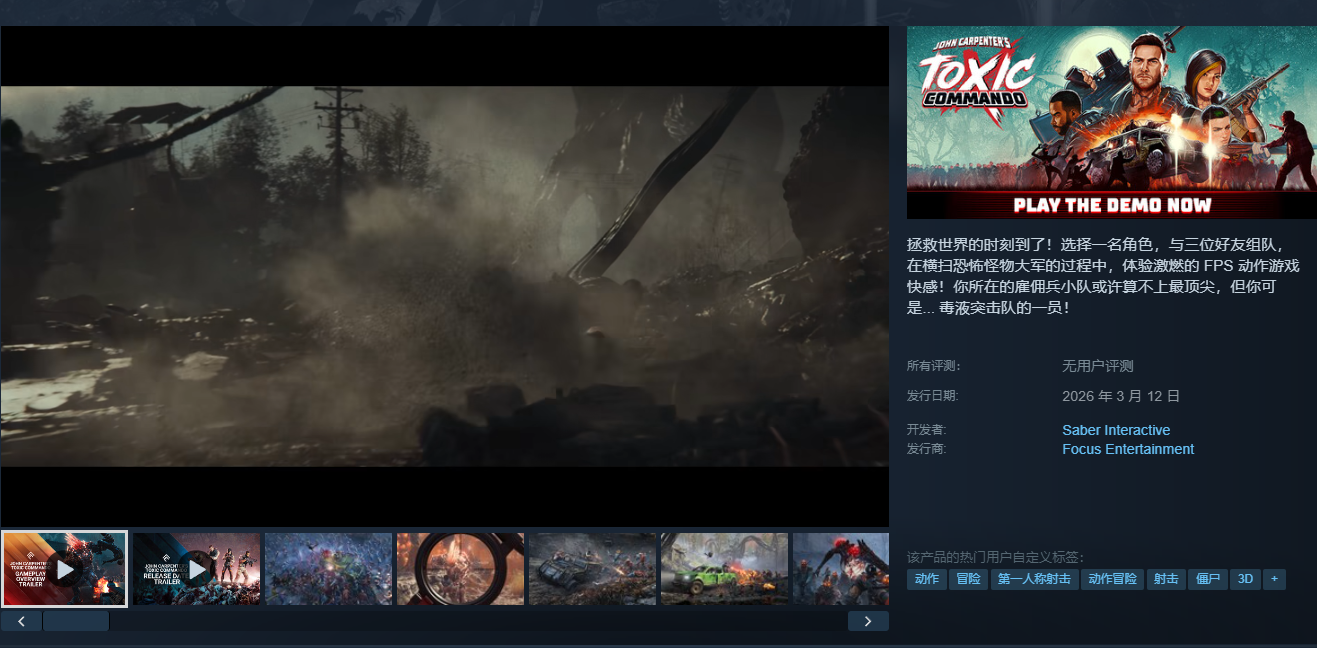
Task: Click the thumbnail strip scrollbar handle
Action: [x=76, y=621]
